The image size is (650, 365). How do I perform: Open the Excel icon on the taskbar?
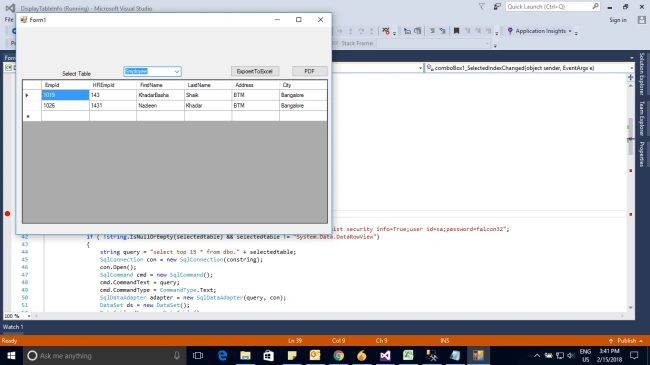pos(408,355)
